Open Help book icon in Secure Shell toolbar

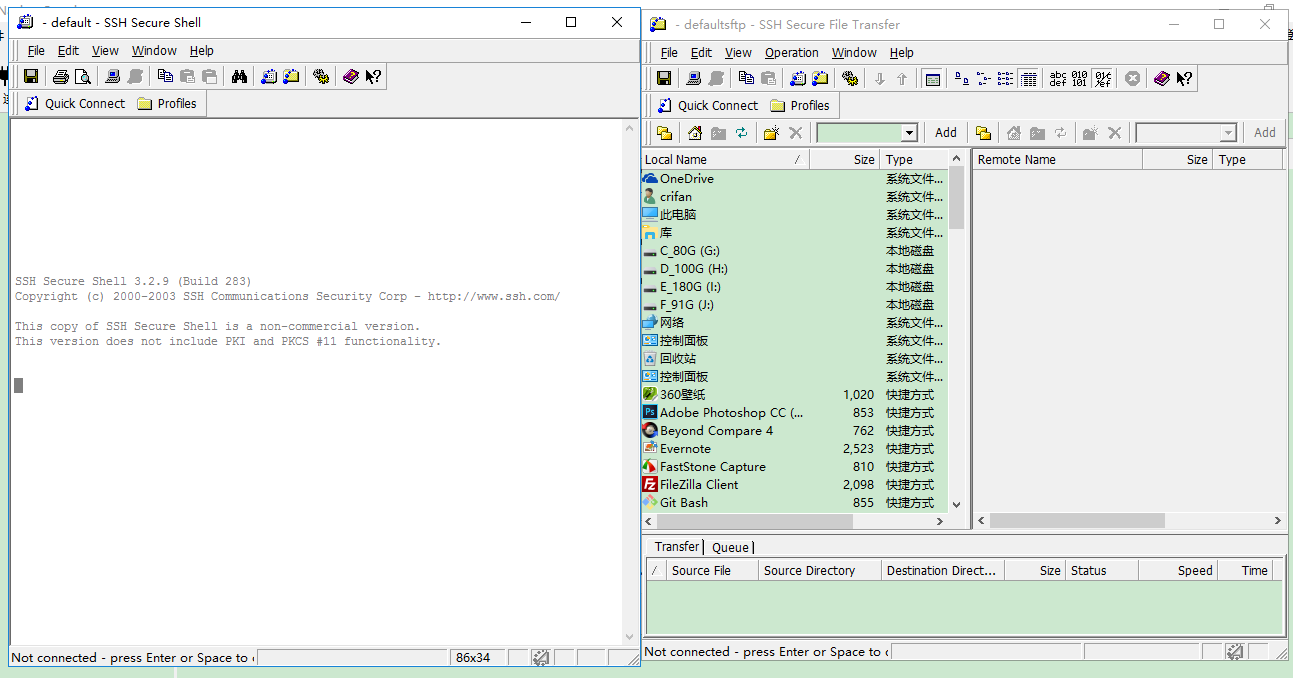point(351,76)
